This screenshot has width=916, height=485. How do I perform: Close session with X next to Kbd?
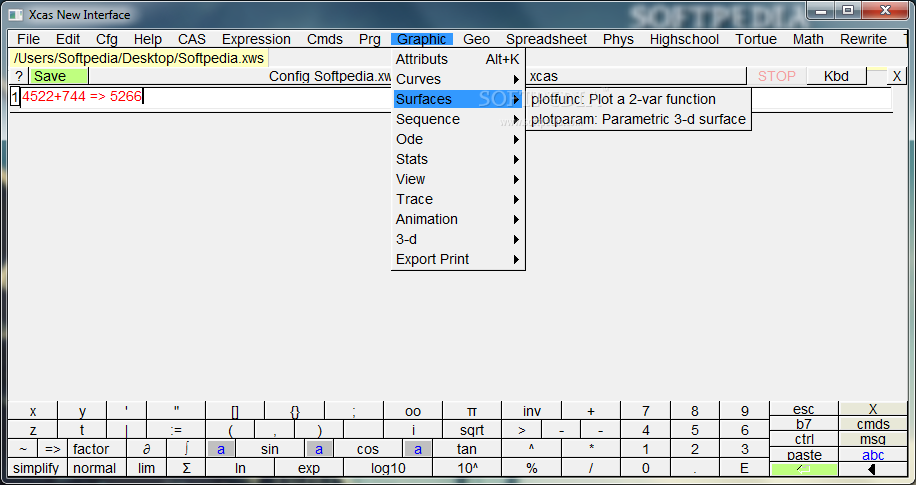(x=897, y=76)
